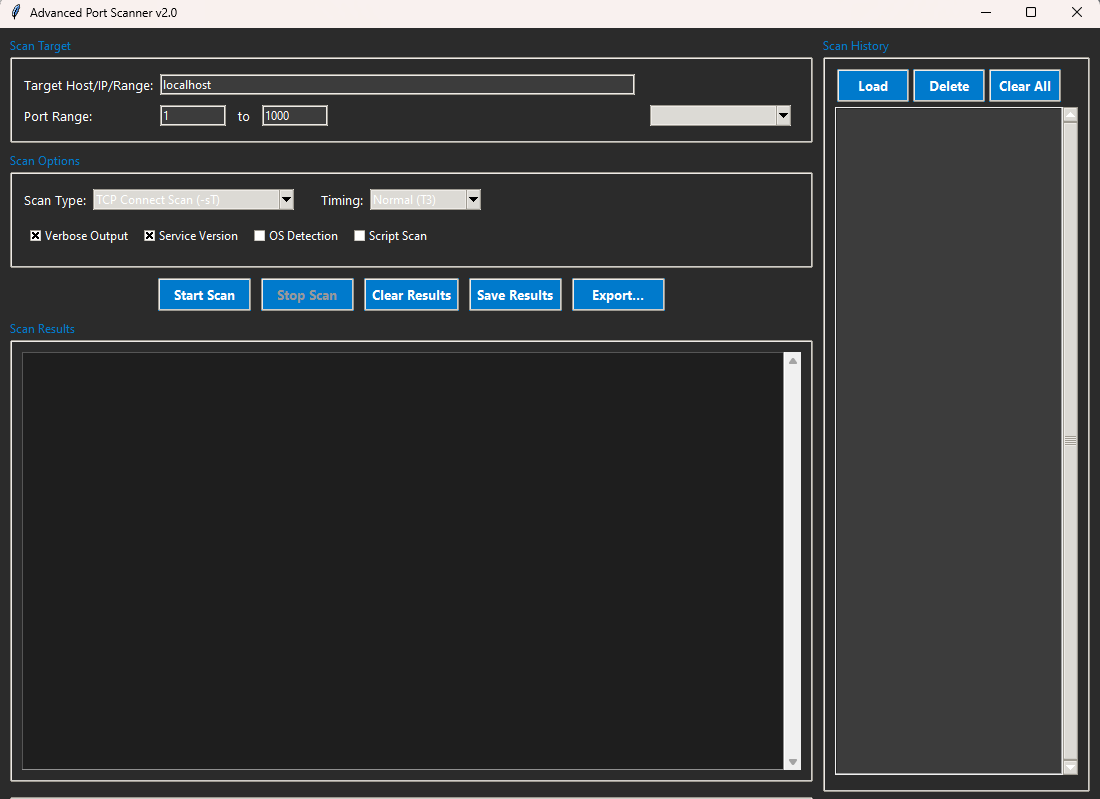1100x799 pixels.
Task: Click Save Results button
Action: pos(515,295)
